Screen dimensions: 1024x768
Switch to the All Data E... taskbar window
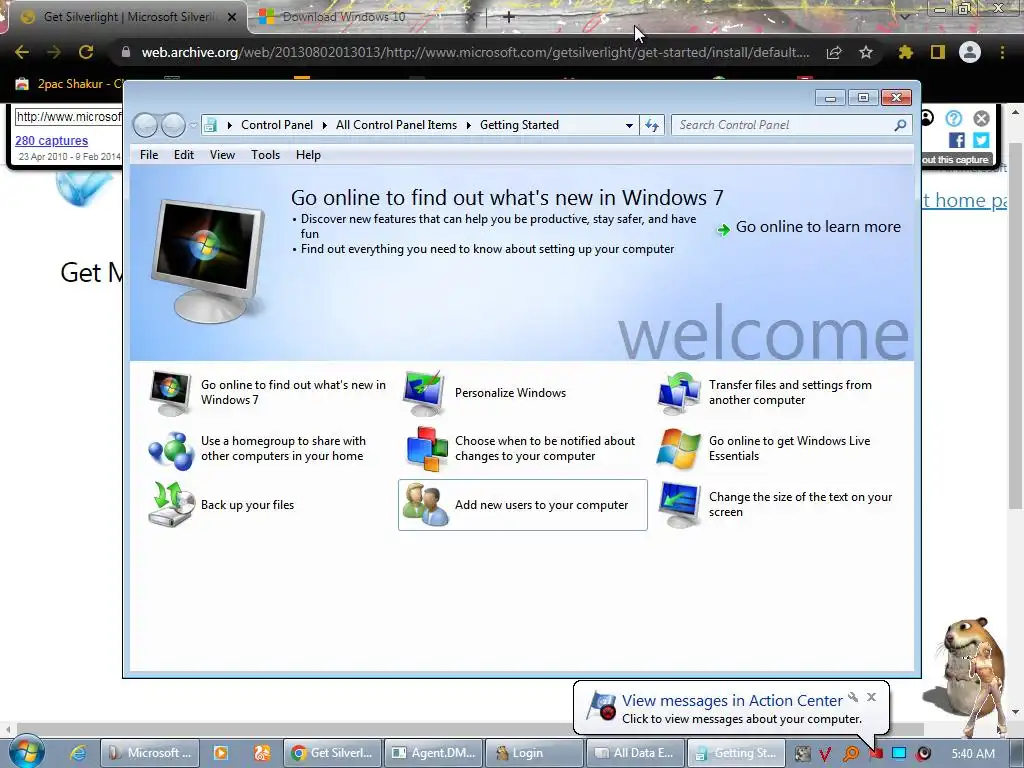(x=635, y=753)
